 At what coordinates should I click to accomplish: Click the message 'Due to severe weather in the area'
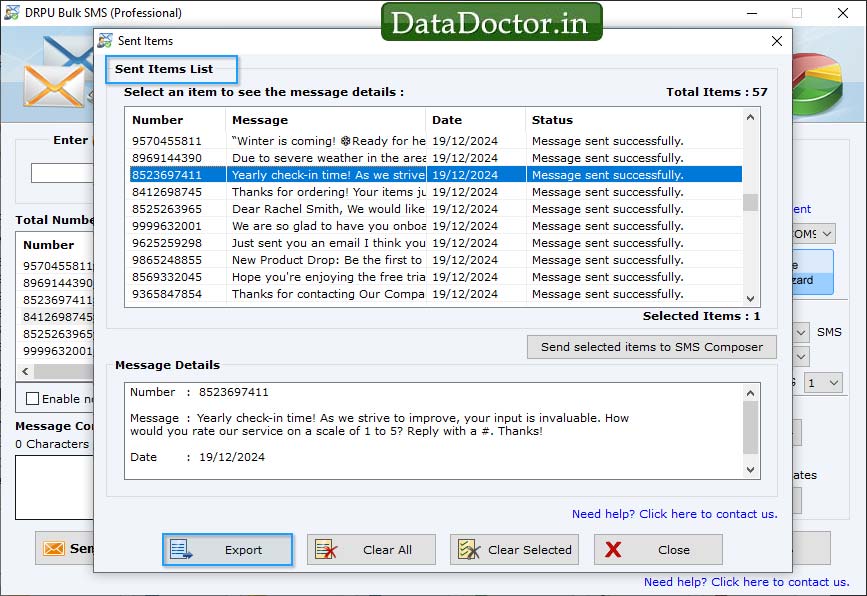(x=328, y=158)
